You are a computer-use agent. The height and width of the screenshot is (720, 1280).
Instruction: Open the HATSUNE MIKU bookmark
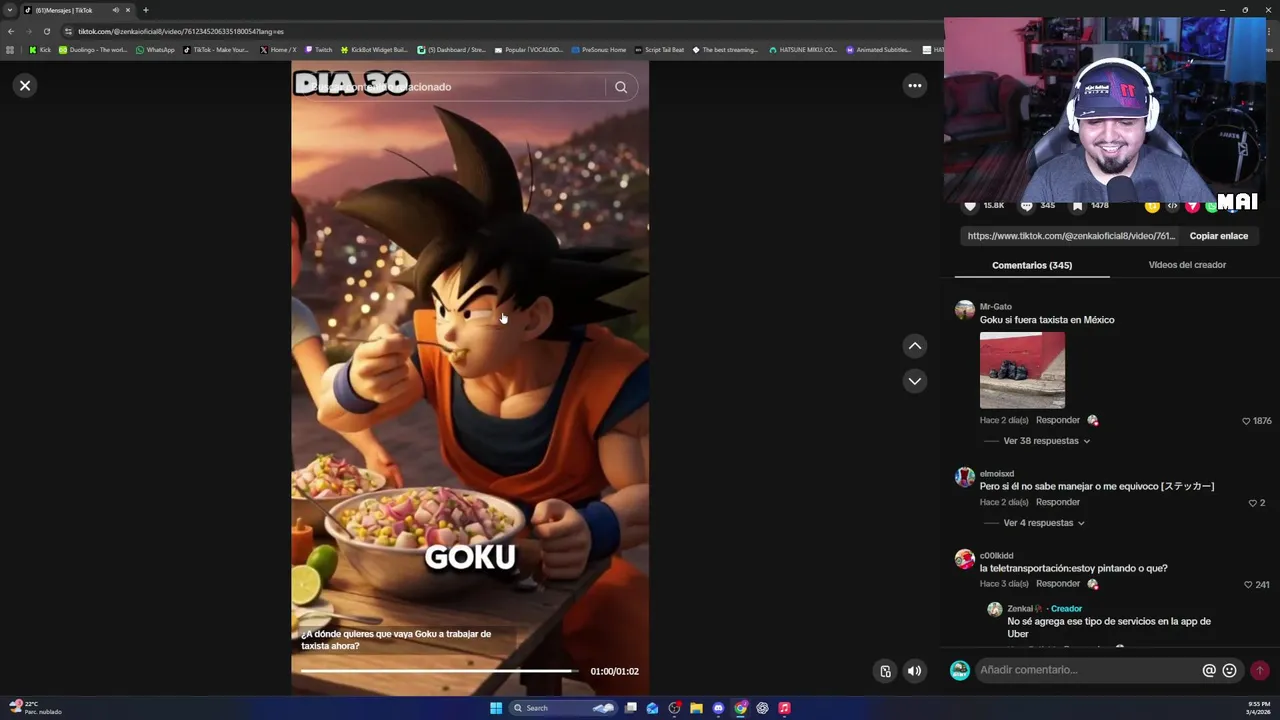[x=803, y=50]
